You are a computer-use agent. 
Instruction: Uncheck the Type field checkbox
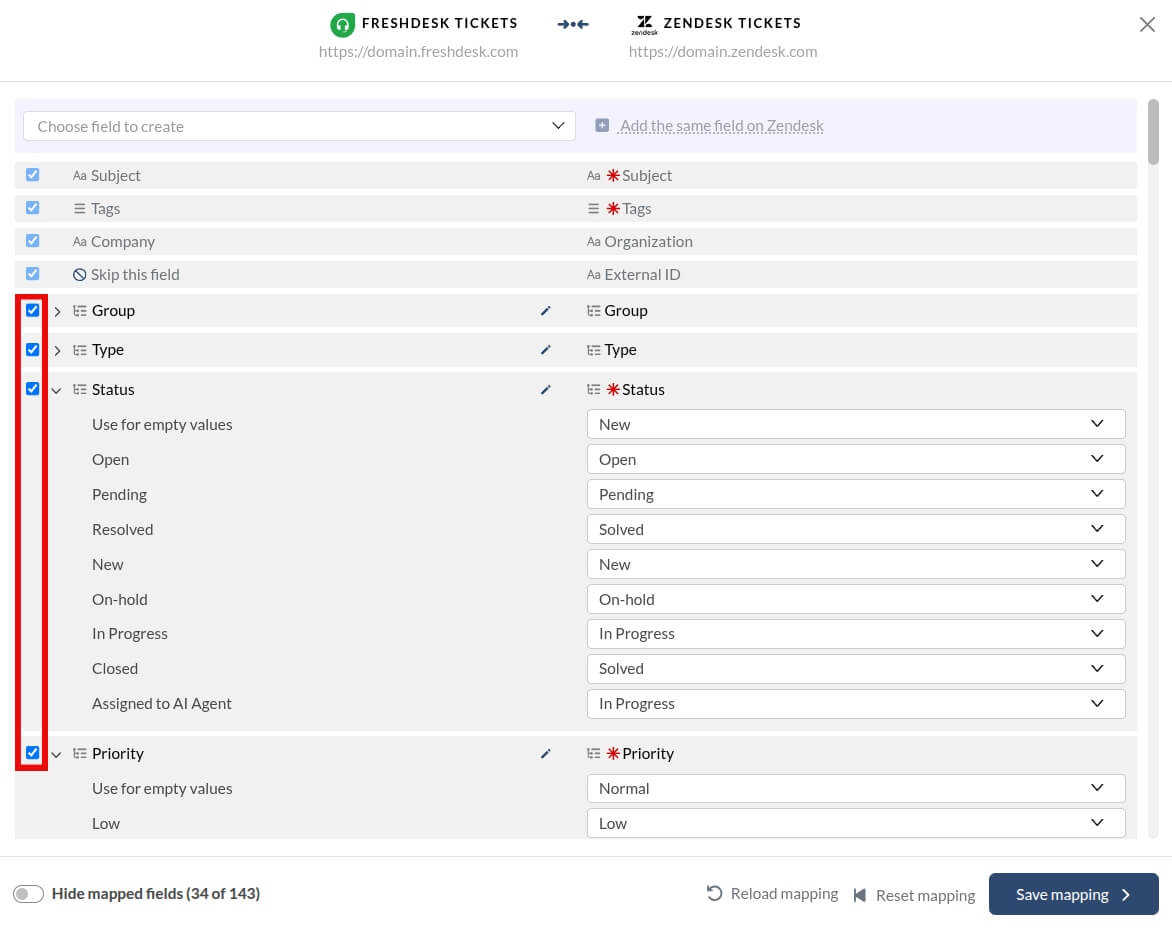point(32,350)
